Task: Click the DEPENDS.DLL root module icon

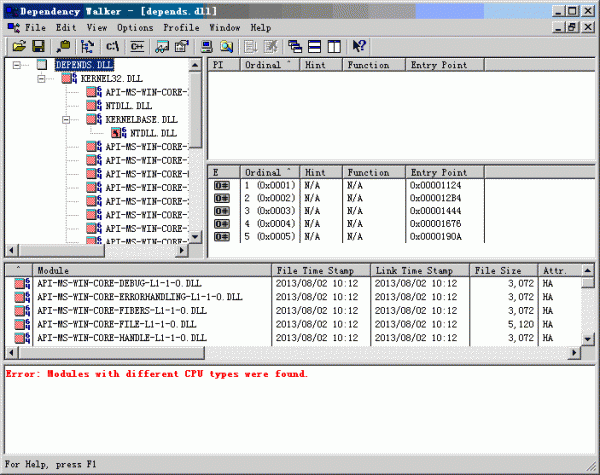Action: pos(42,65)
